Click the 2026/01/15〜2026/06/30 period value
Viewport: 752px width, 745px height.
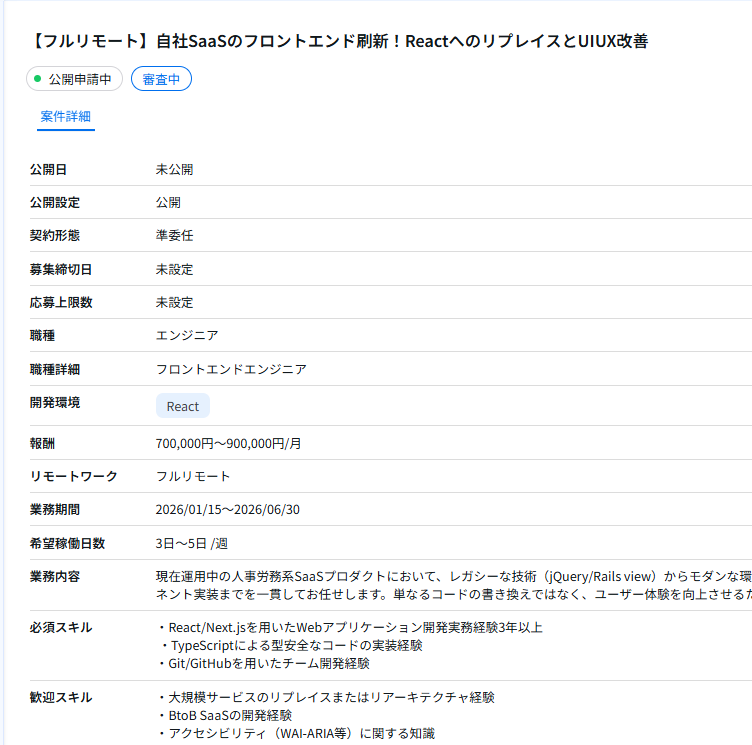[227, 509]
